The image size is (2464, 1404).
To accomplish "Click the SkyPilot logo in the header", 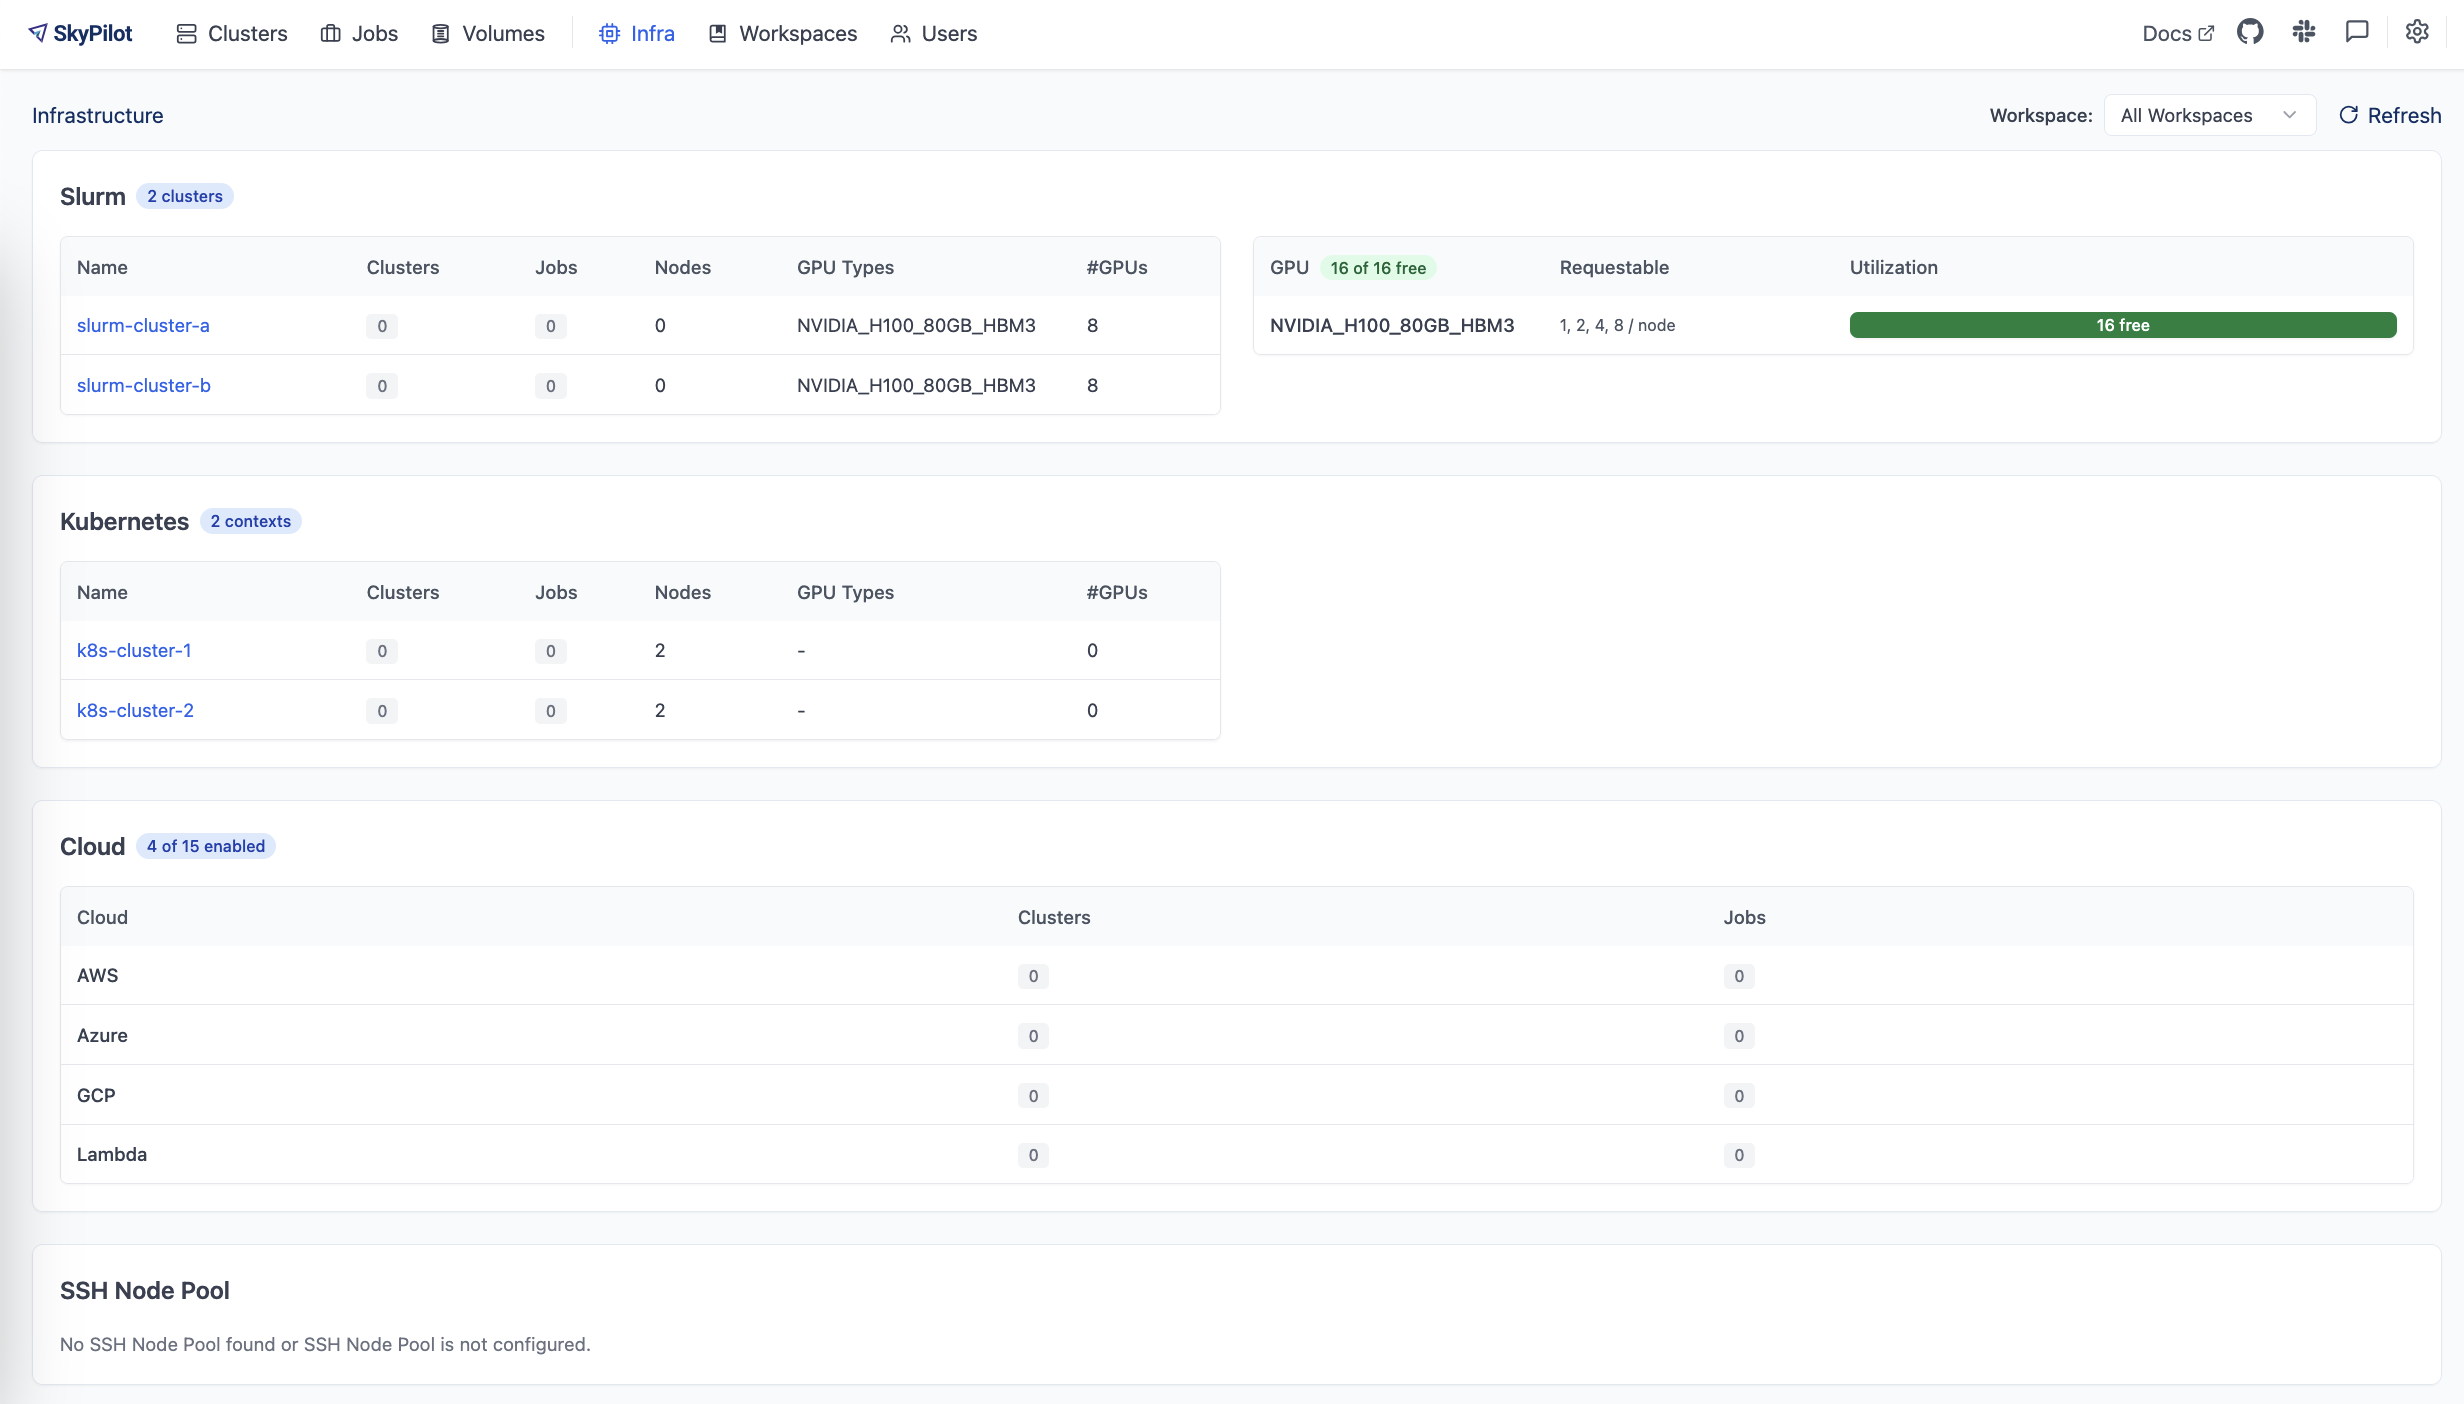I will coord(81,33).
